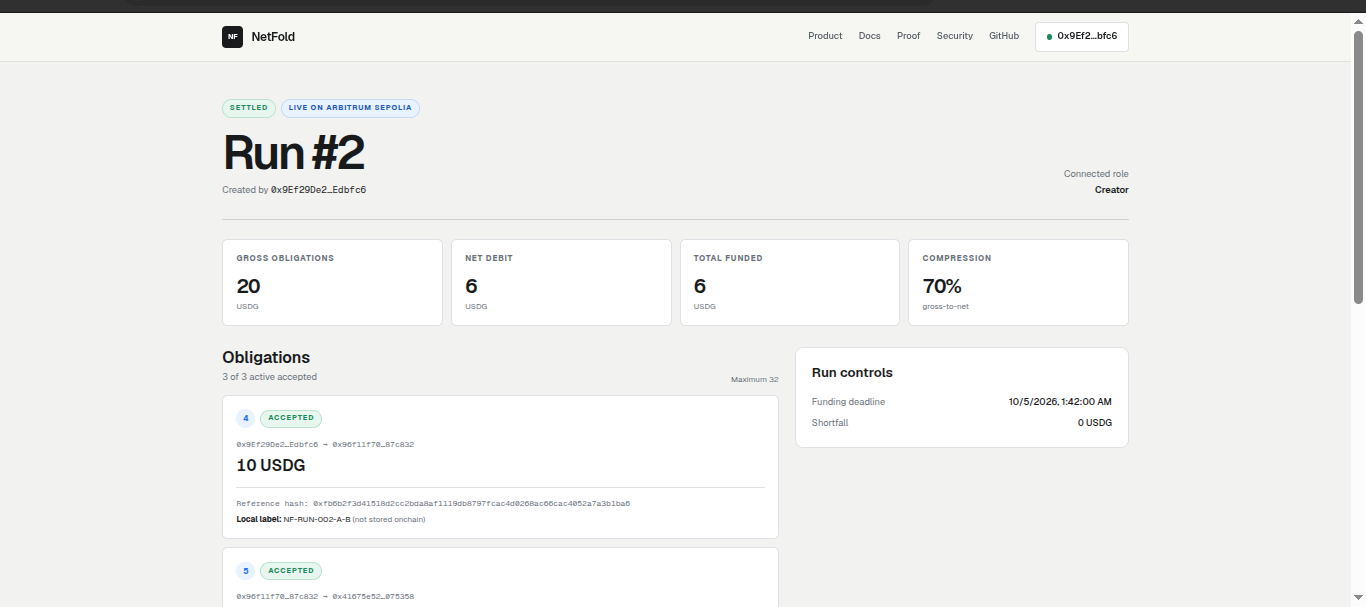Click the connected wallet button 0x9Ef2…bfc6
Image resolution: width=1366 pixels, height=607 pixels.
[x=1081, y=36]
